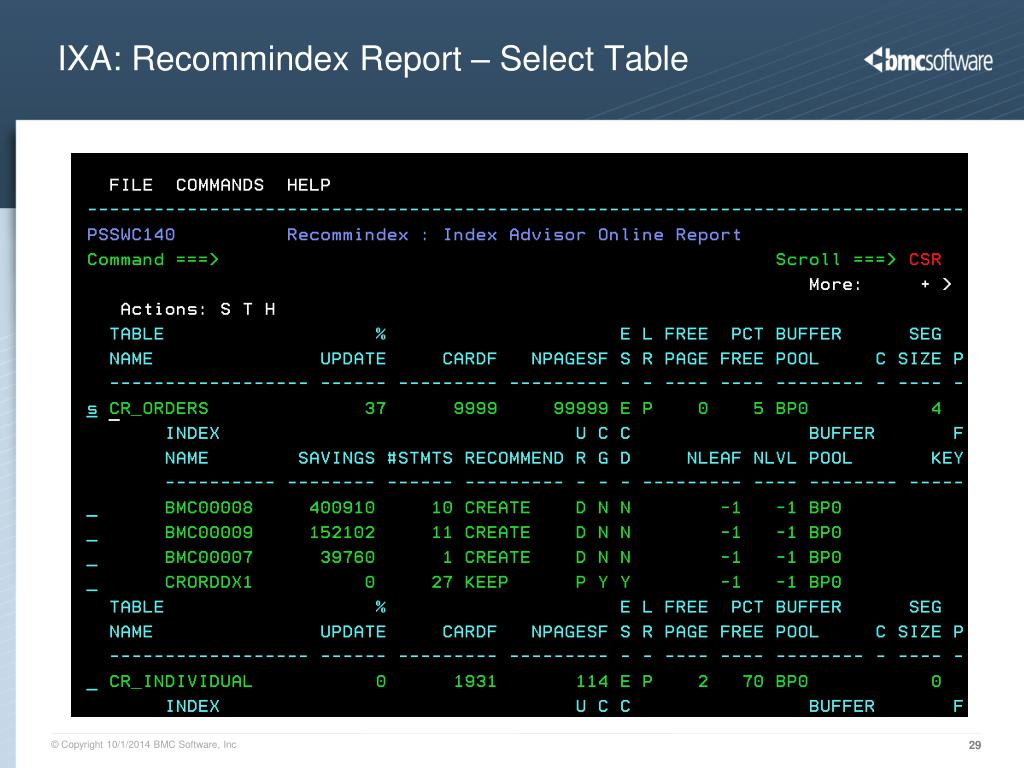Click action field for index BMC00008
The image size is (1024, 768).
click(x=92, y=509)
